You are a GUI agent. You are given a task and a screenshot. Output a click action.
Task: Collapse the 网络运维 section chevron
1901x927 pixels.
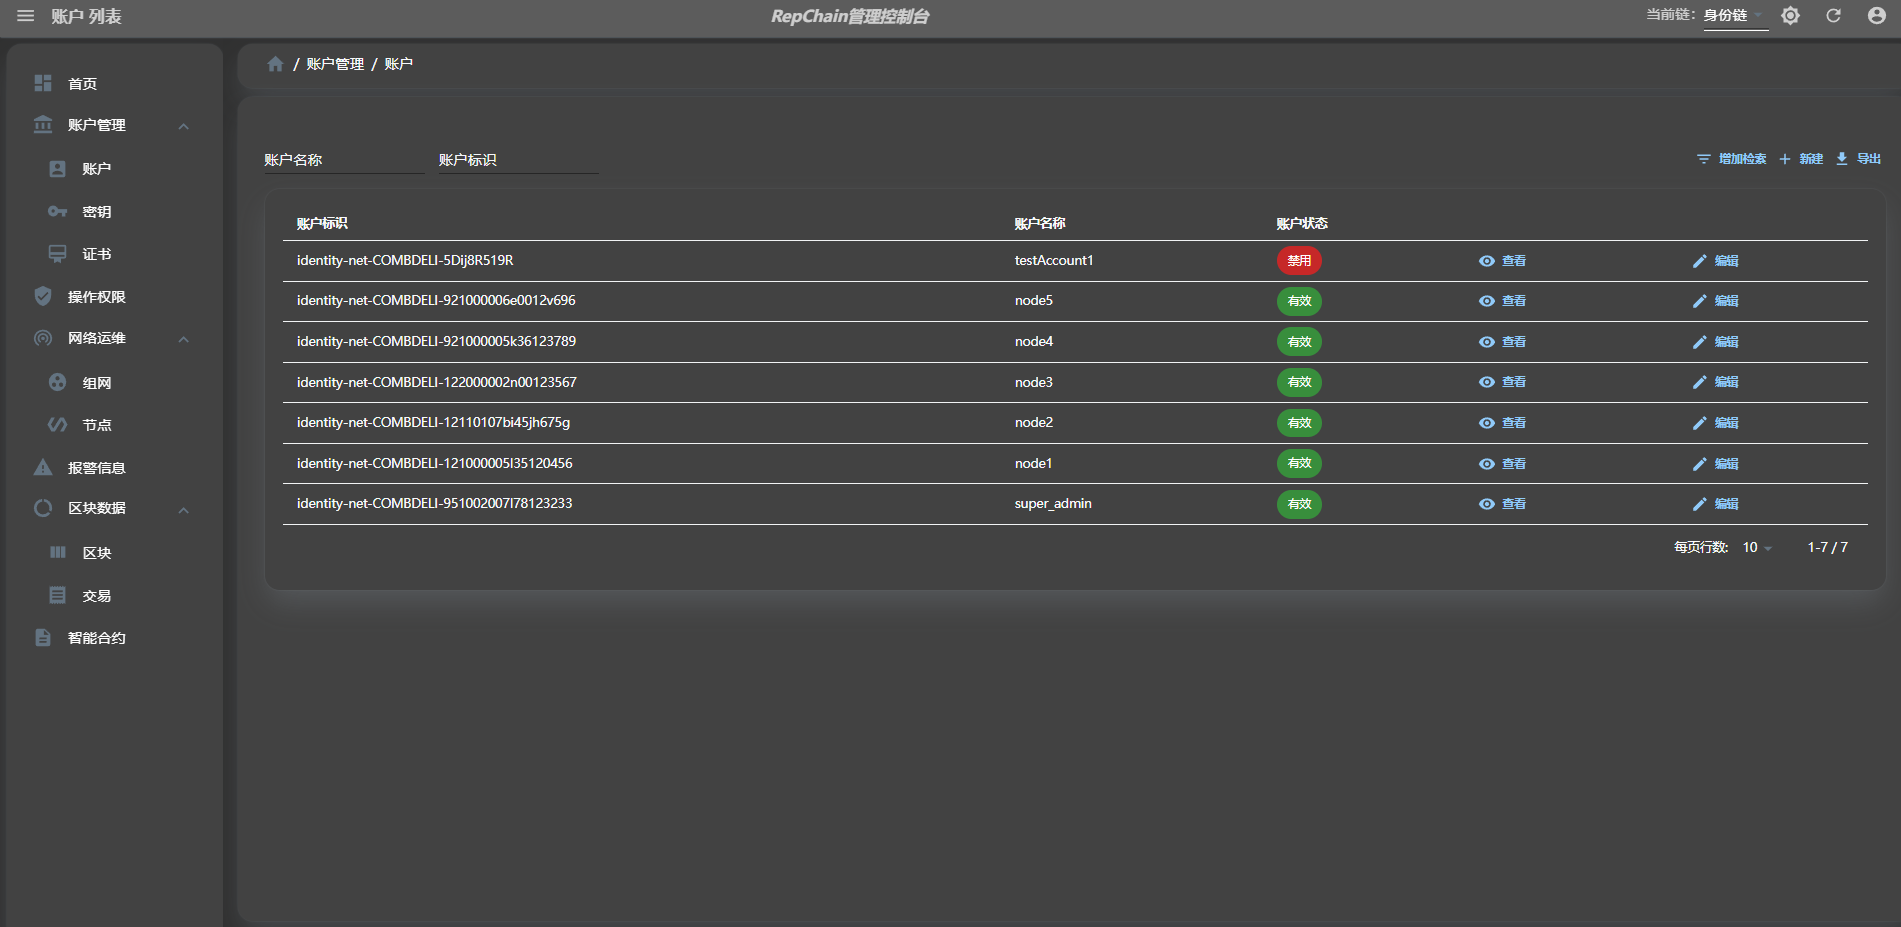[x=184, y=339]
